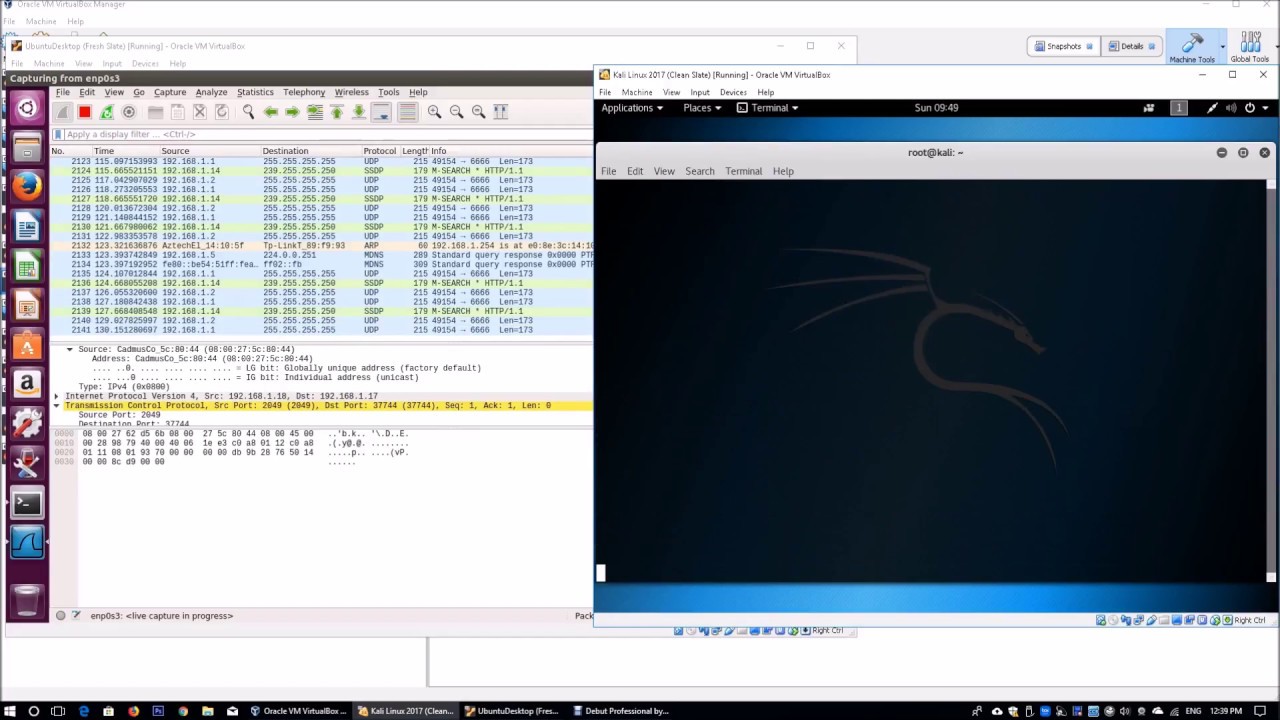Screen dimensions: 1280x720
Task: Click Machine Tools button in VirtualBox Manager
Action: tap(1192, 47)
